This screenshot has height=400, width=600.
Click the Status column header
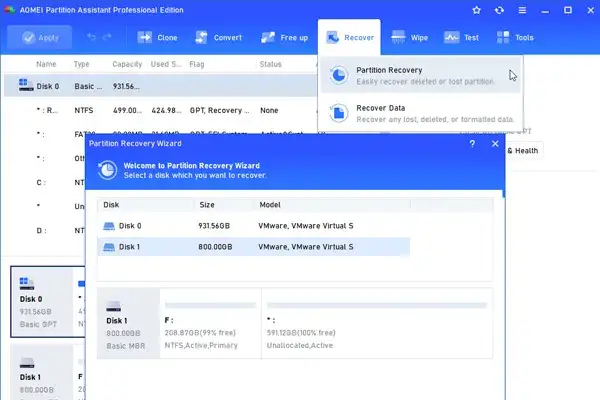tap(271, 64)
